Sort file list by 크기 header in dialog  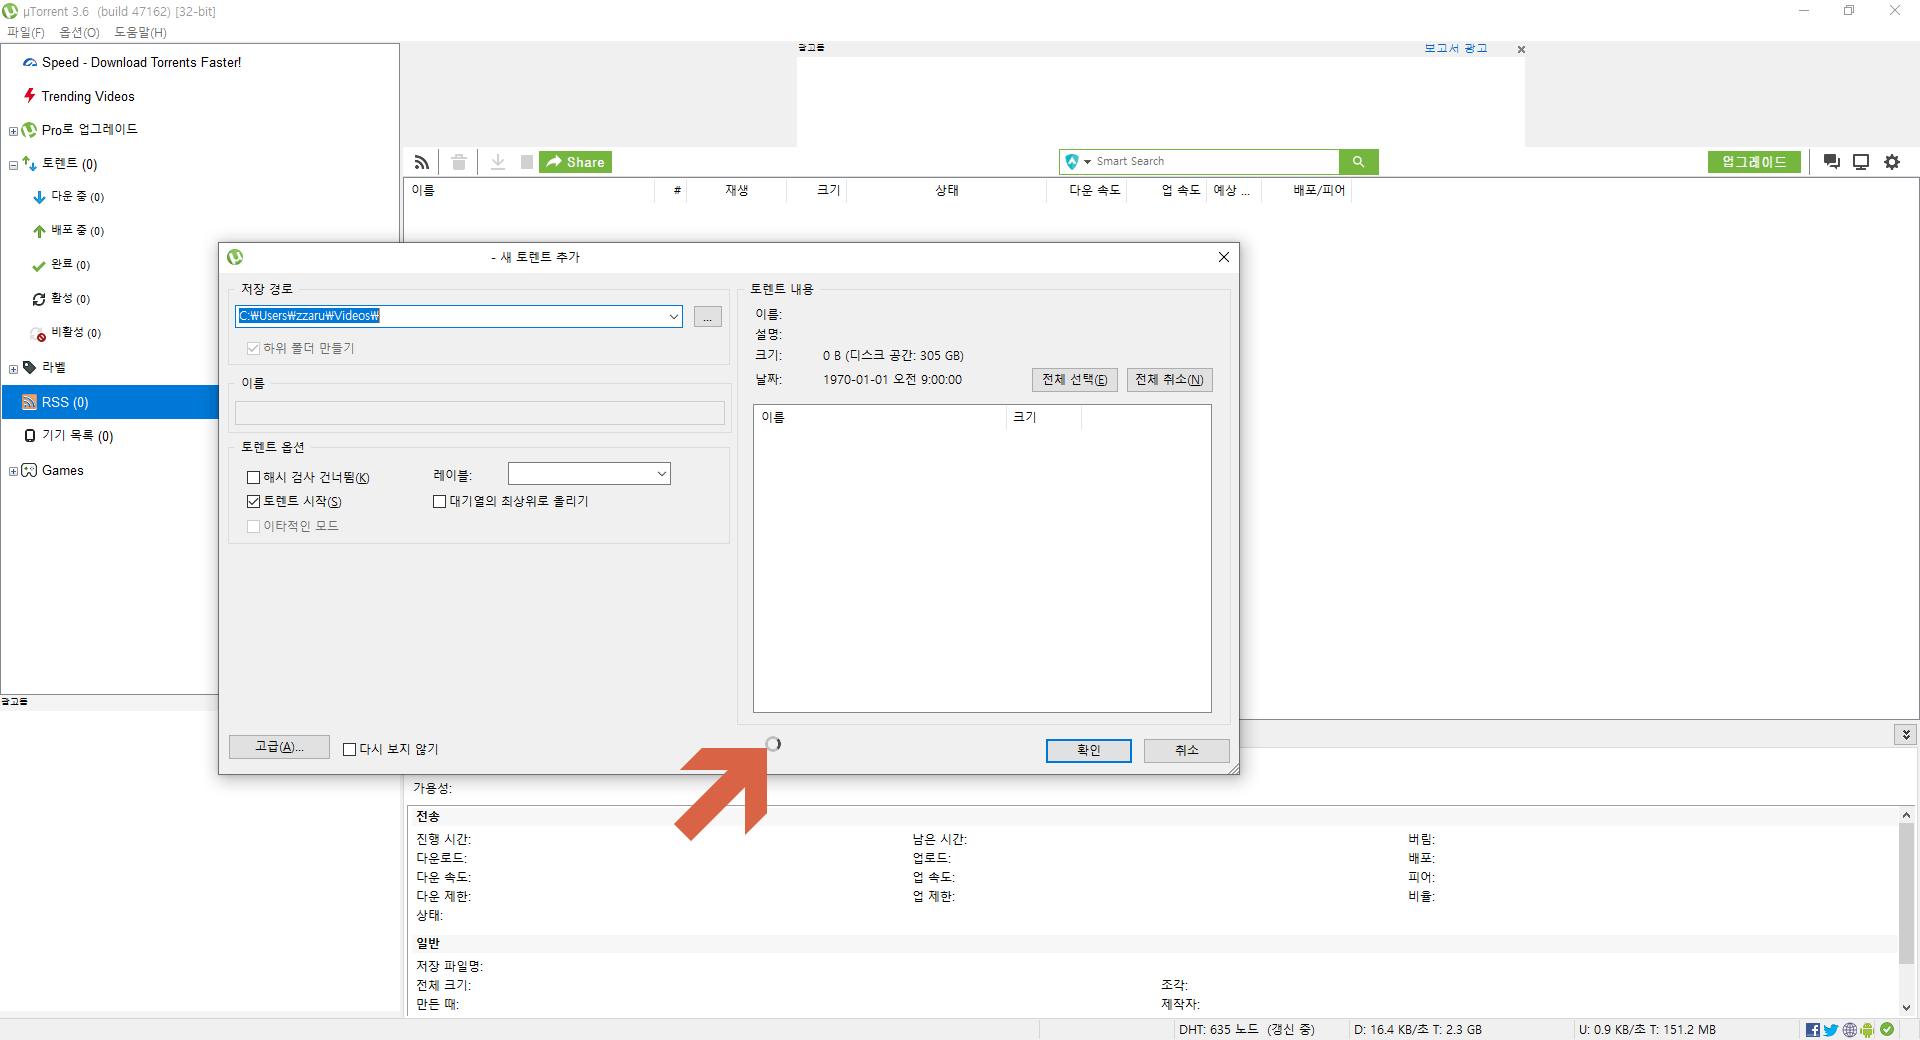pos(1044,417)
